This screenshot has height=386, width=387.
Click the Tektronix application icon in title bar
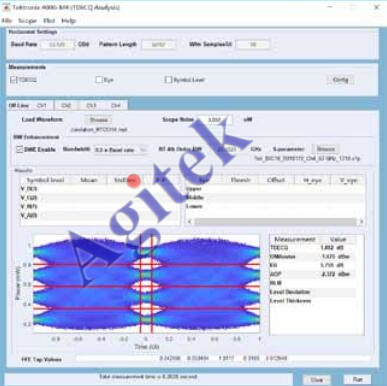[x=7, y=7]
